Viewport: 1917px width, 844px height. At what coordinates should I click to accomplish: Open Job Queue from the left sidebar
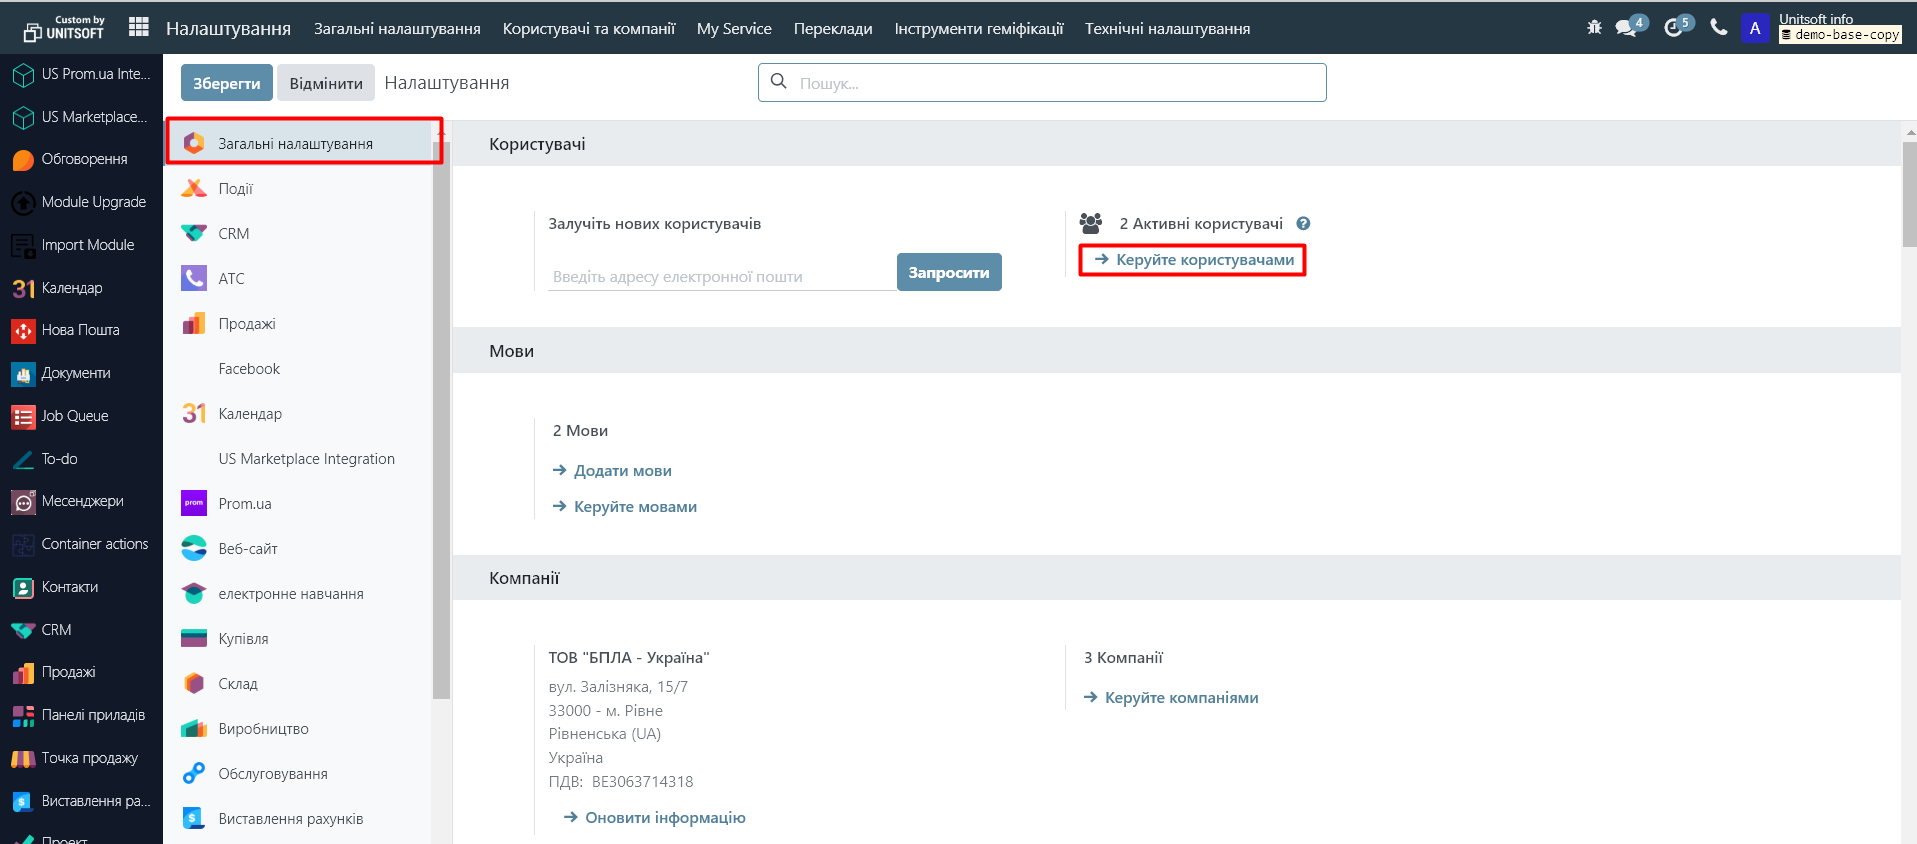coord(74,416)
